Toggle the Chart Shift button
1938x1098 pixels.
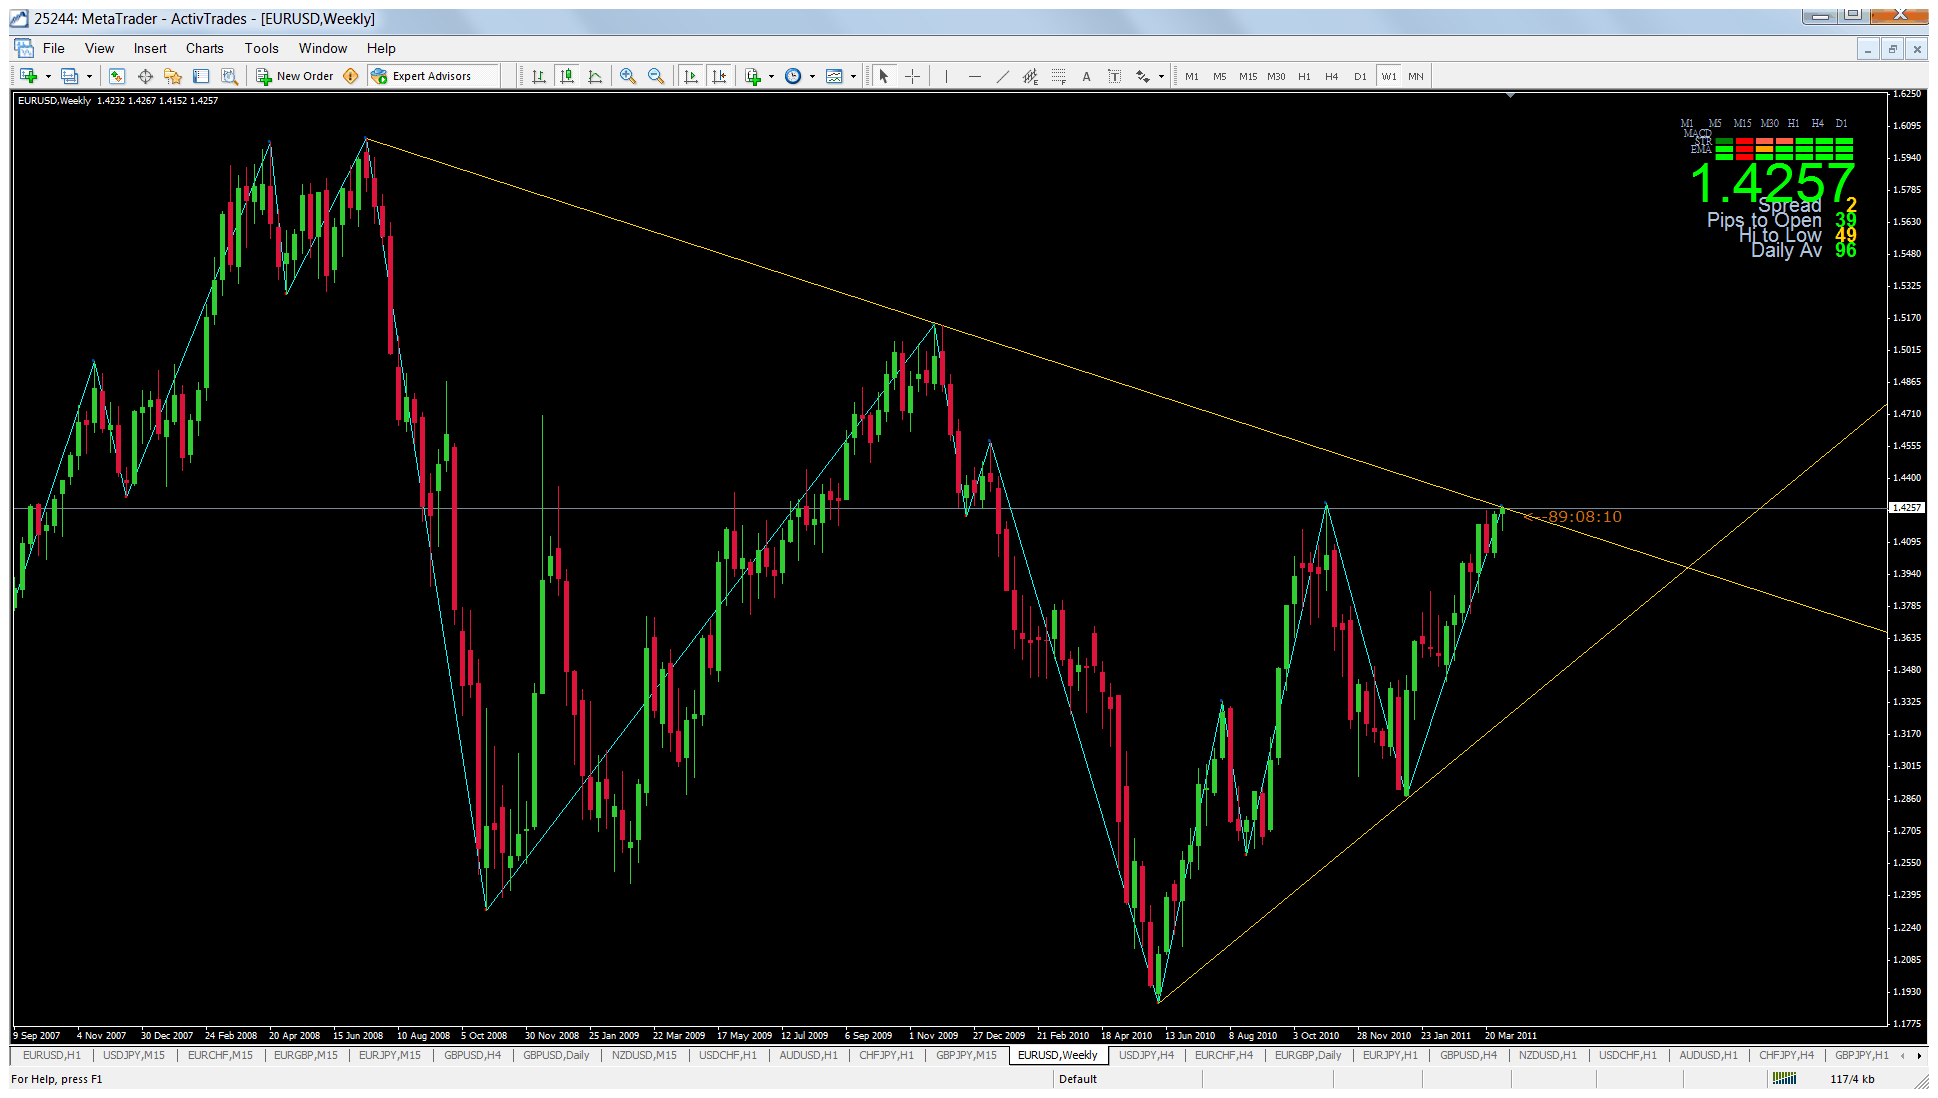click(719, 76)
